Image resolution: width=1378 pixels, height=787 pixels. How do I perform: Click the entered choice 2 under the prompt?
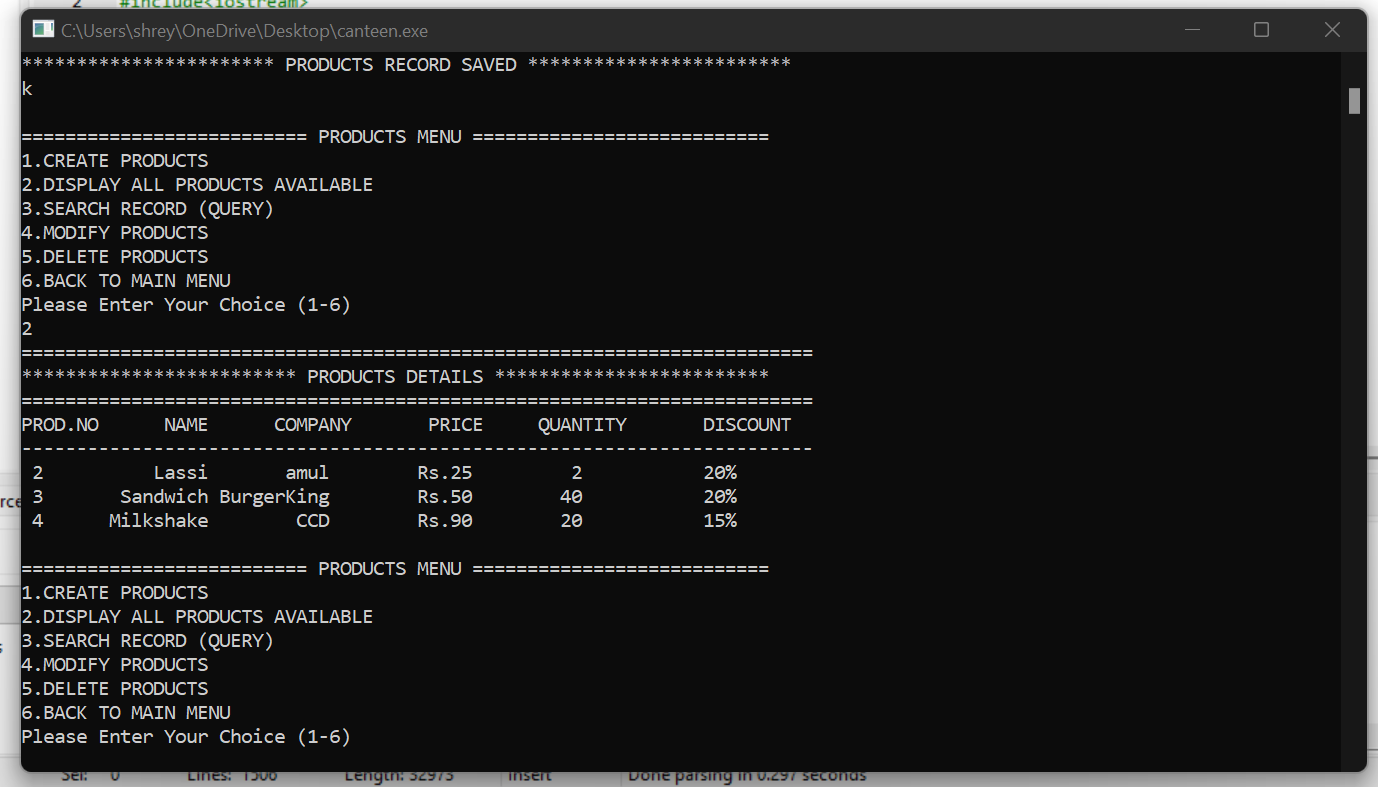pos(27,329)
